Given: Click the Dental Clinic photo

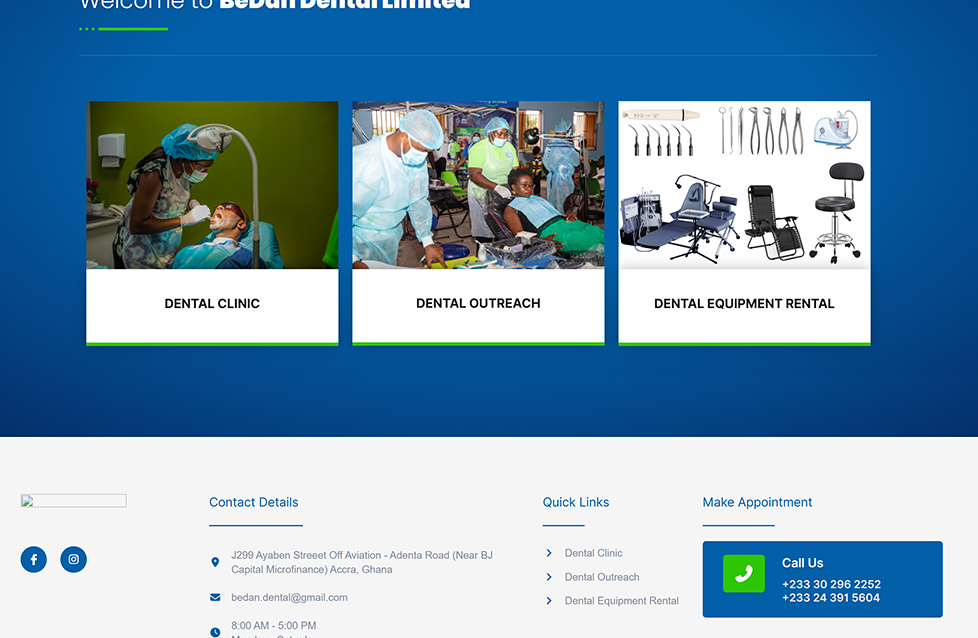Looking at the screenshot, I should (212, 185).
